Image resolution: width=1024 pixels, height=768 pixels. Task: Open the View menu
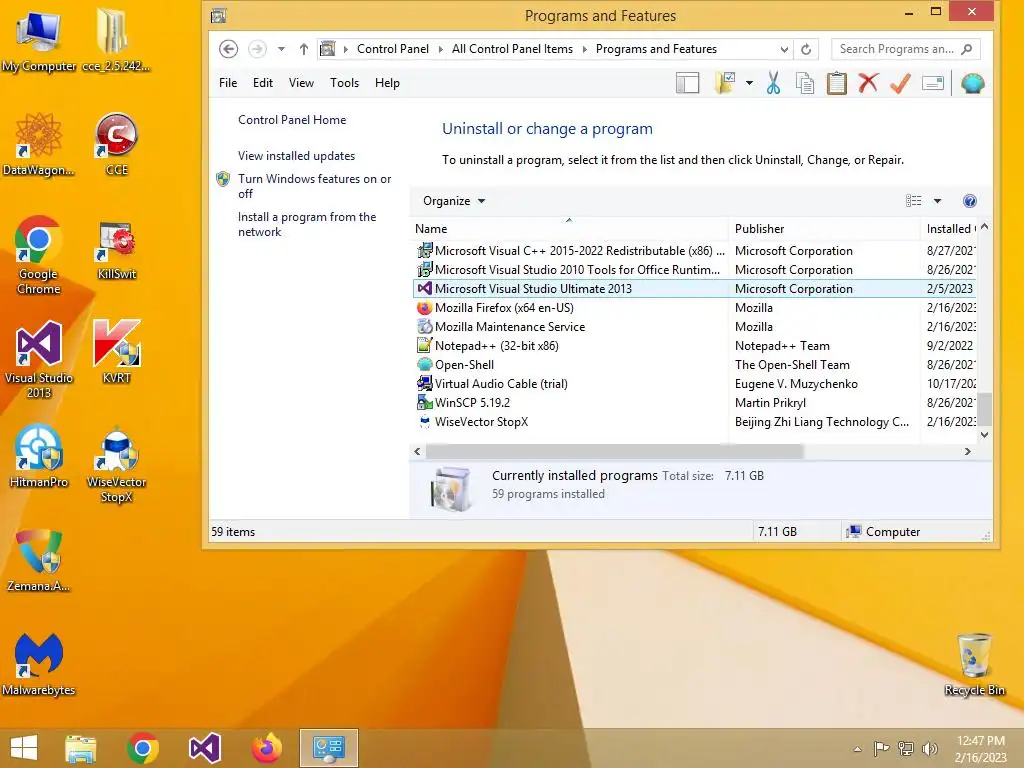coord(301,83)
